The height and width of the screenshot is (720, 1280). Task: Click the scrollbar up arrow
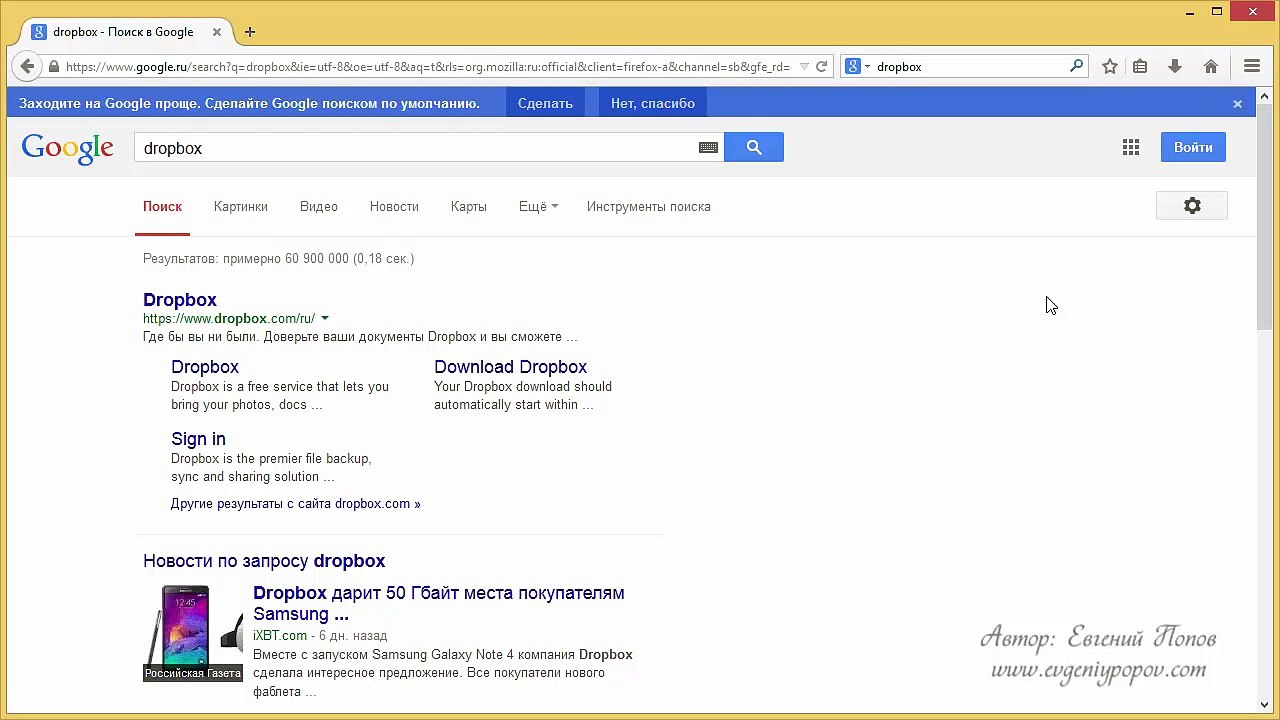[1265, 96]
